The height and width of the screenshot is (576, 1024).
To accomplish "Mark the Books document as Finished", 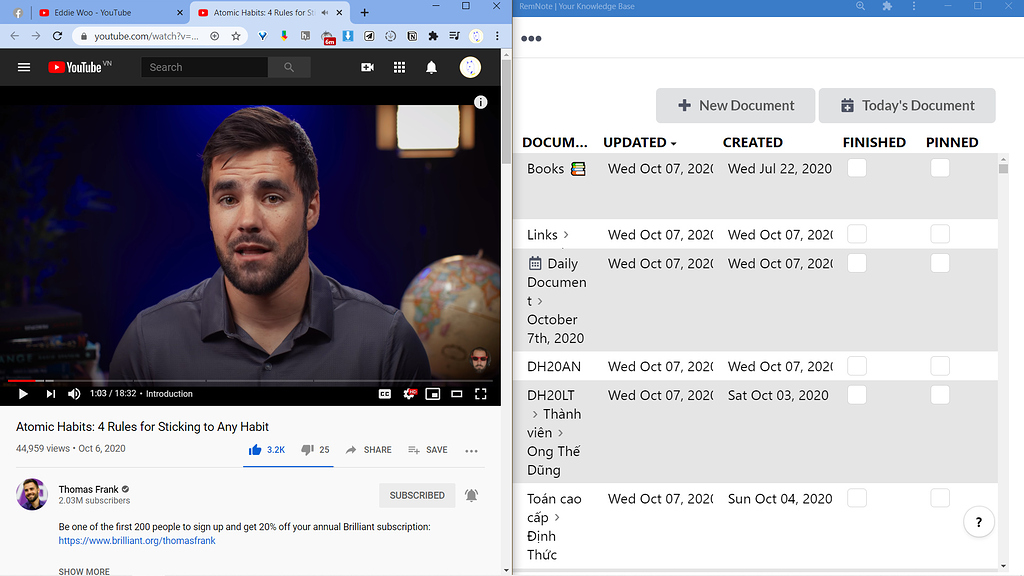I will 857,168.
